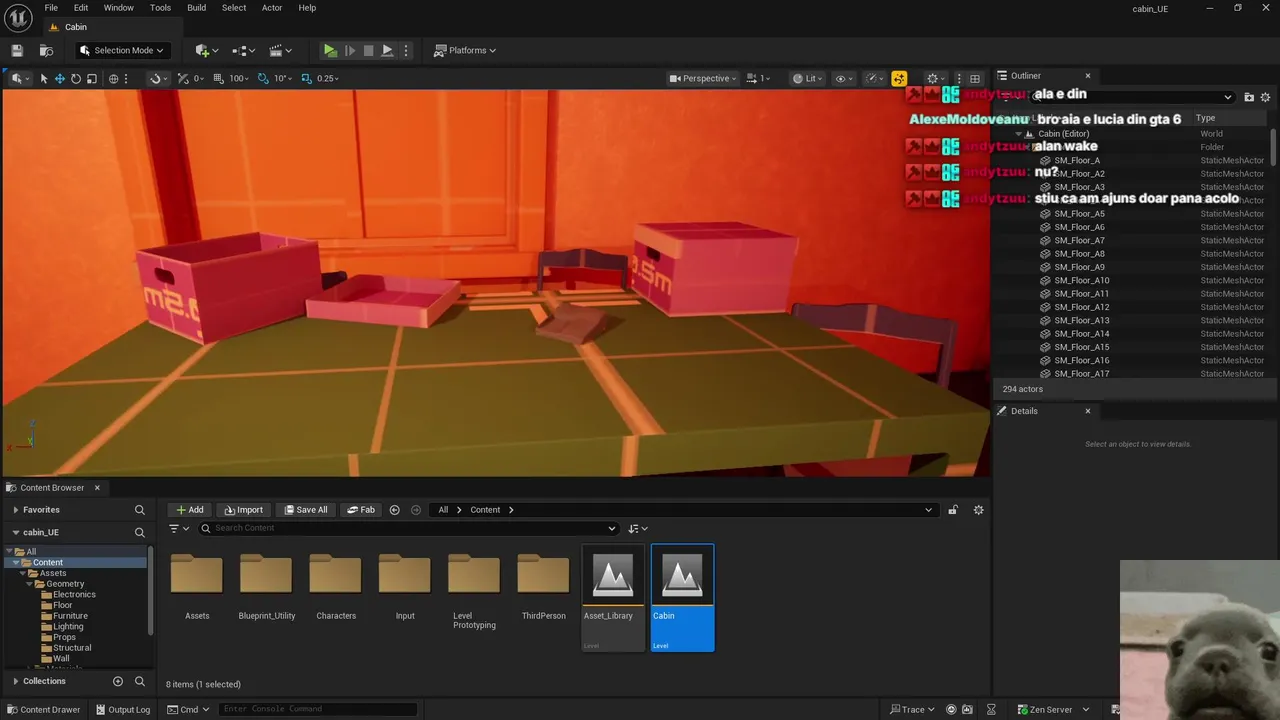Image resolution: width=1280 pixels, height=720 pixels.
Task: Toggle surface snapping in the viewport toolbar
Action: (x=155, y=78)
